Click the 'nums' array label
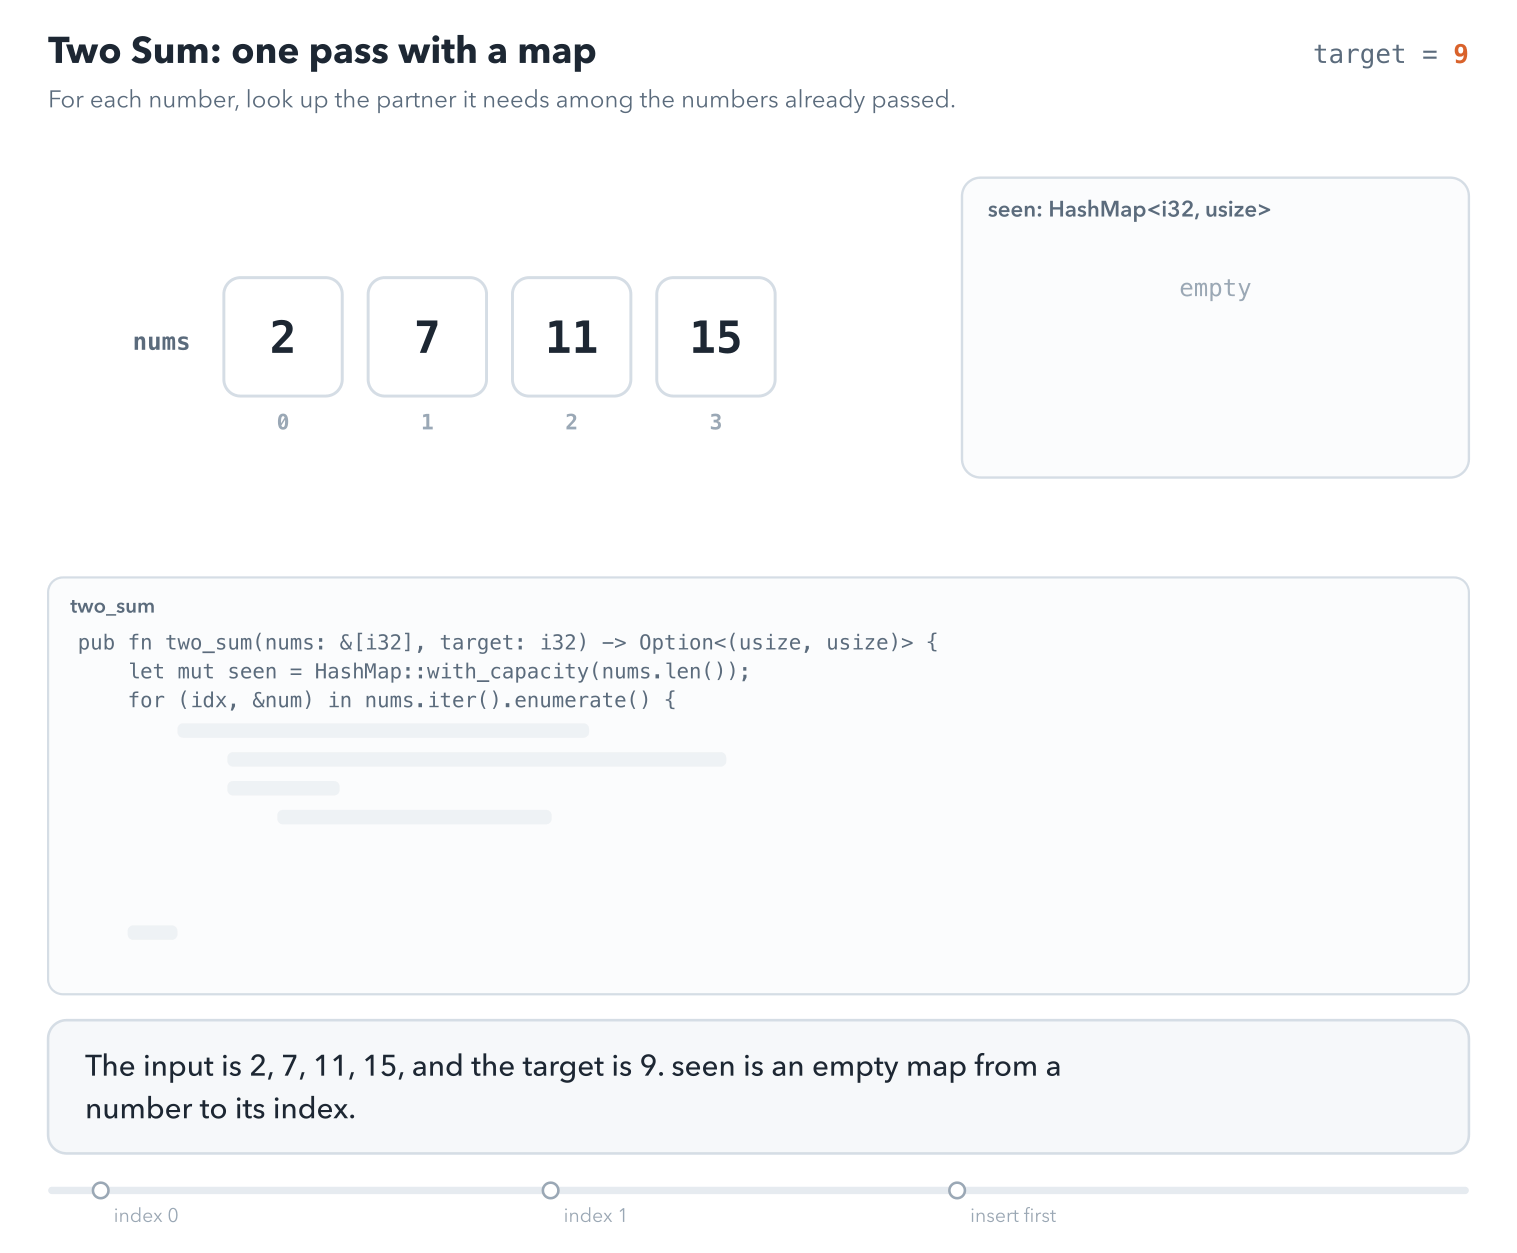Viewport: 1517px width, 1253px height. point(161,342)
